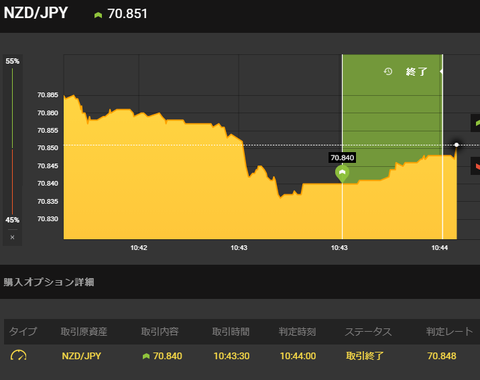Click the 取引原資産 column header
The width and height of the screenshot is (480, 380).
click(84, 332)
